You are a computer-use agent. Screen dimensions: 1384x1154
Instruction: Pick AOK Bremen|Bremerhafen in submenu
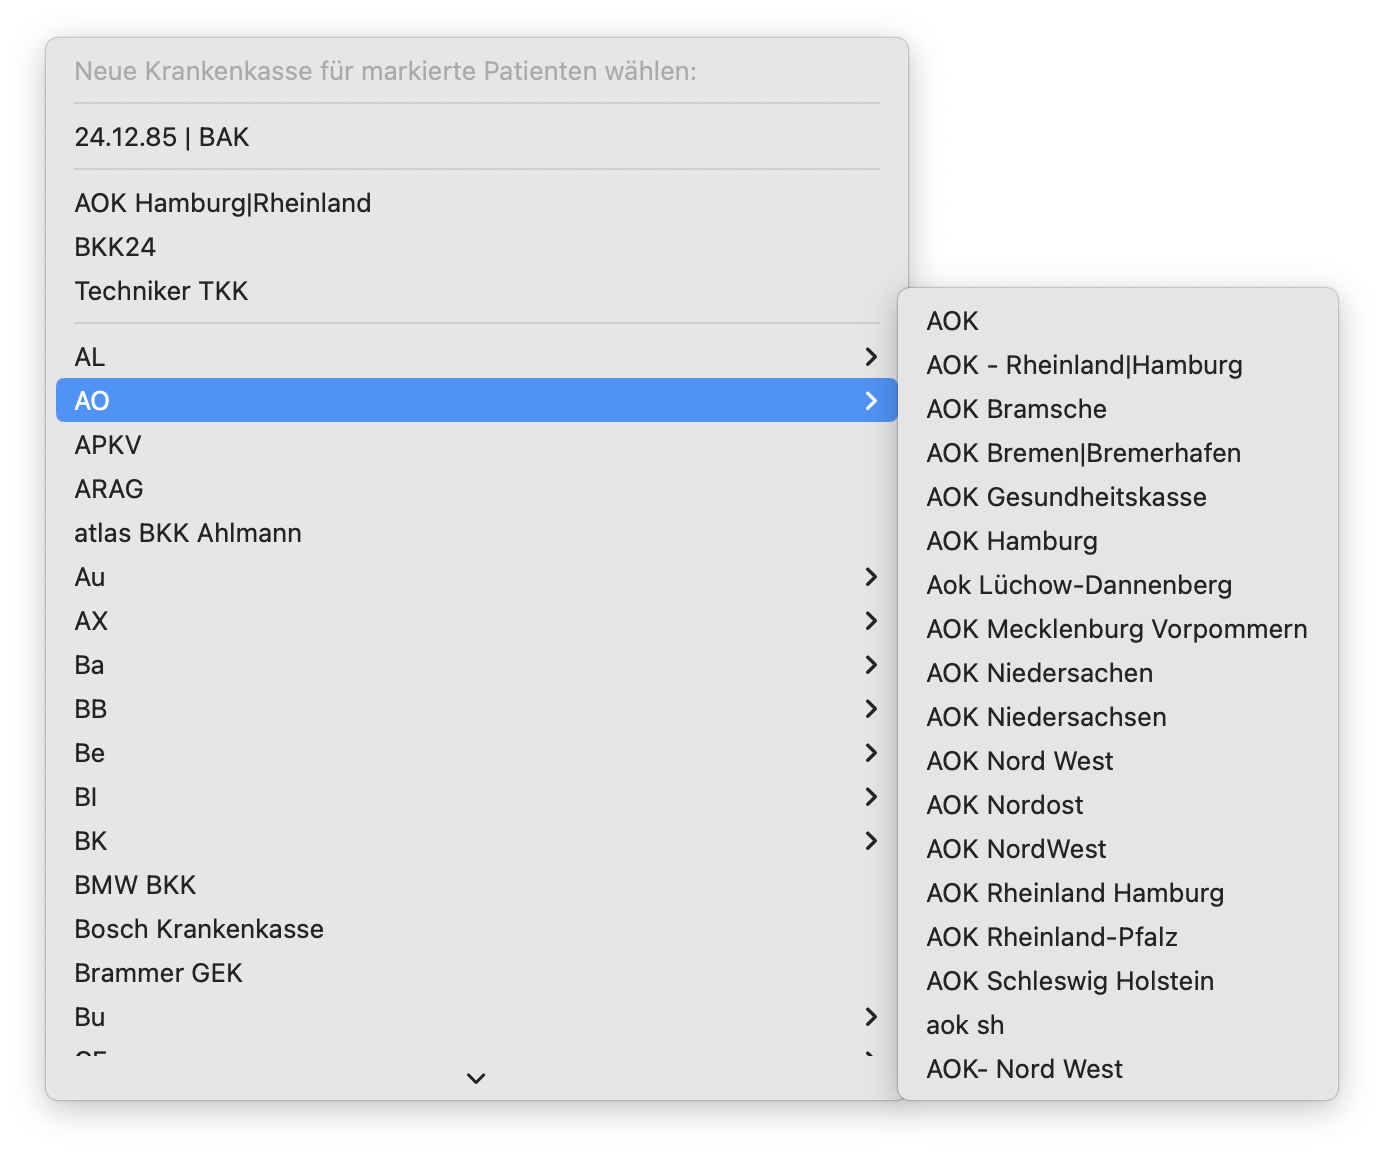[1083, 453]
